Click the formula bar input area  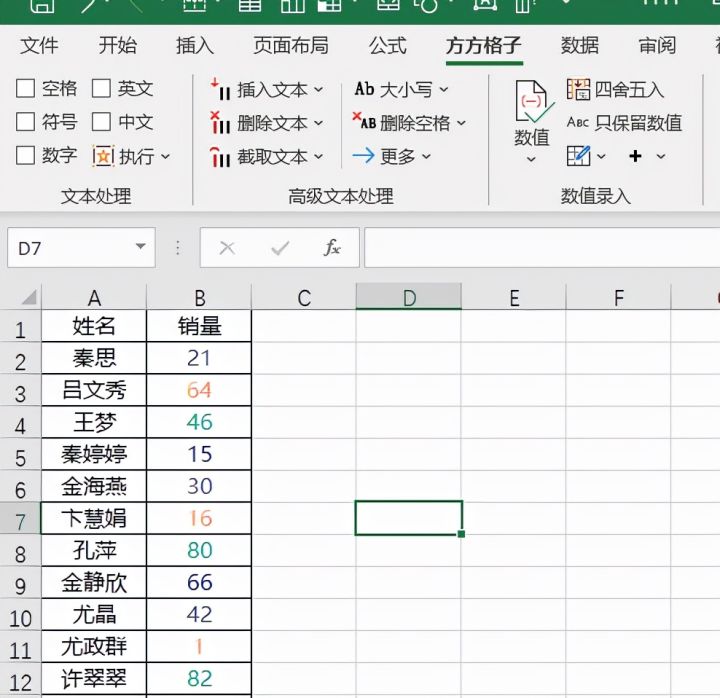542,248
